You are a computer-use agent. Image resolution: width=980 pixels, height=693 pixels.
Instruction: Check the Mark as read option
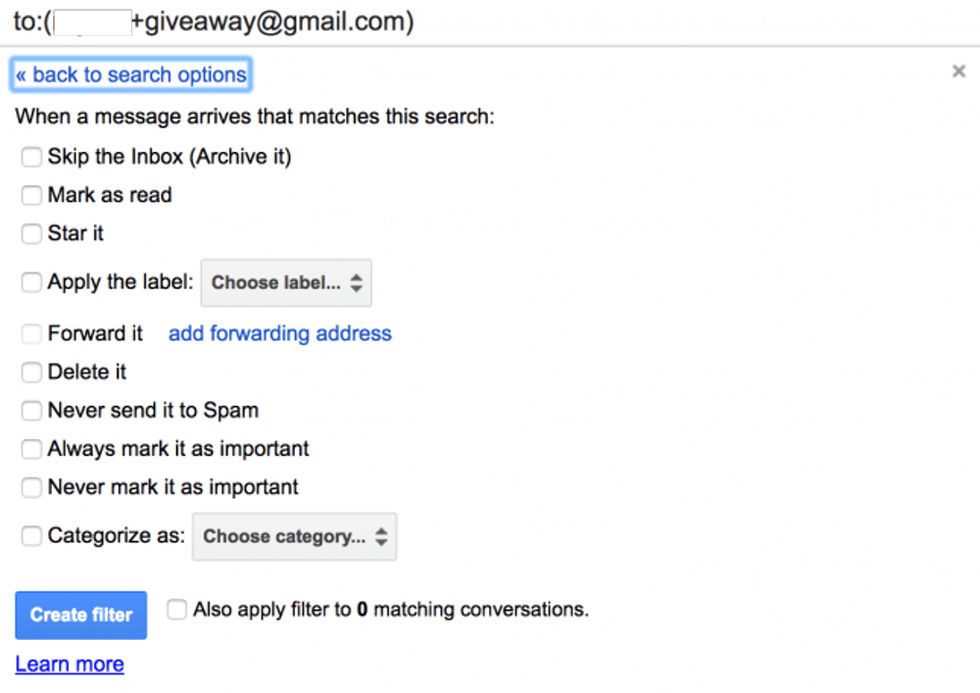(32, 196)
